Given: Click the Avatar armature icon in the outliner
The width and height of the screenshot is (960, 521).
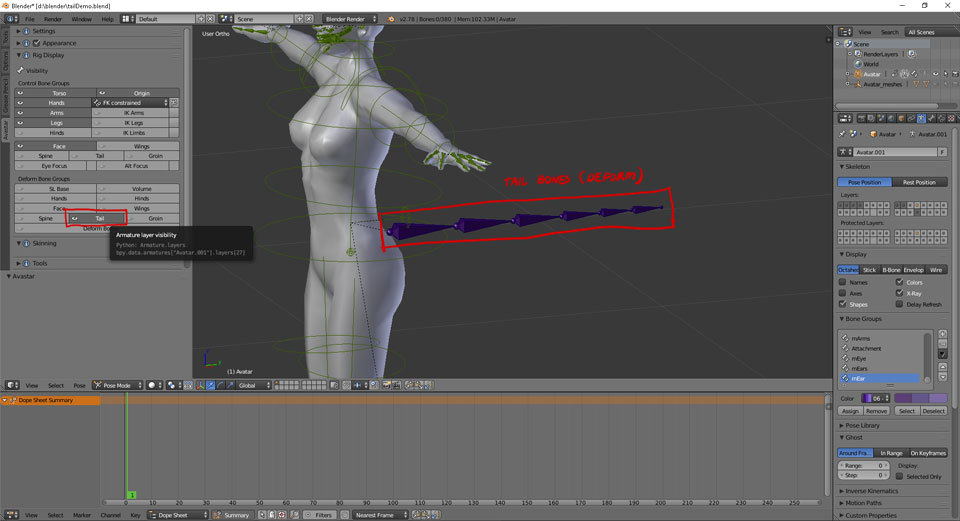Looking at the screenshot, I should click(857, 74).
